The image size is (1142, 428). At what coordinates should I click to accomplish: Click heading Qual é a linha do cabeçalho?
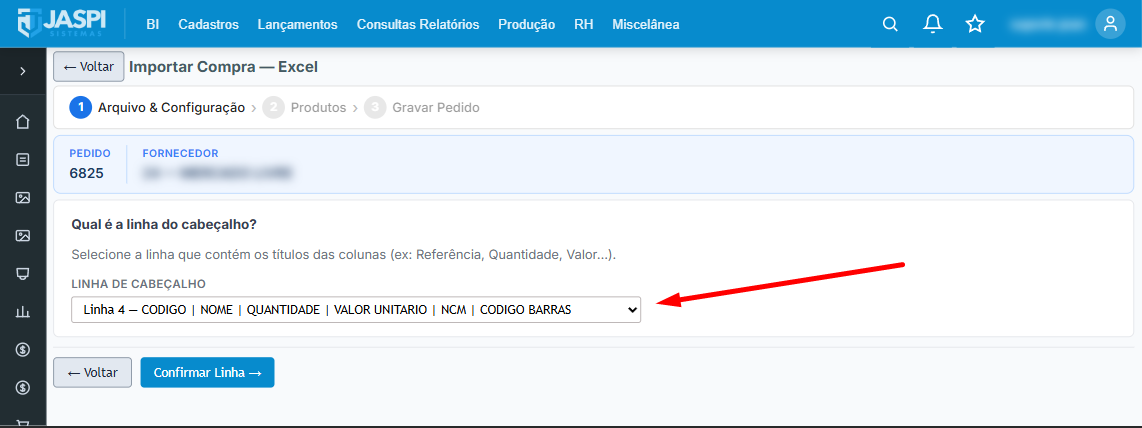coord(164,224)
